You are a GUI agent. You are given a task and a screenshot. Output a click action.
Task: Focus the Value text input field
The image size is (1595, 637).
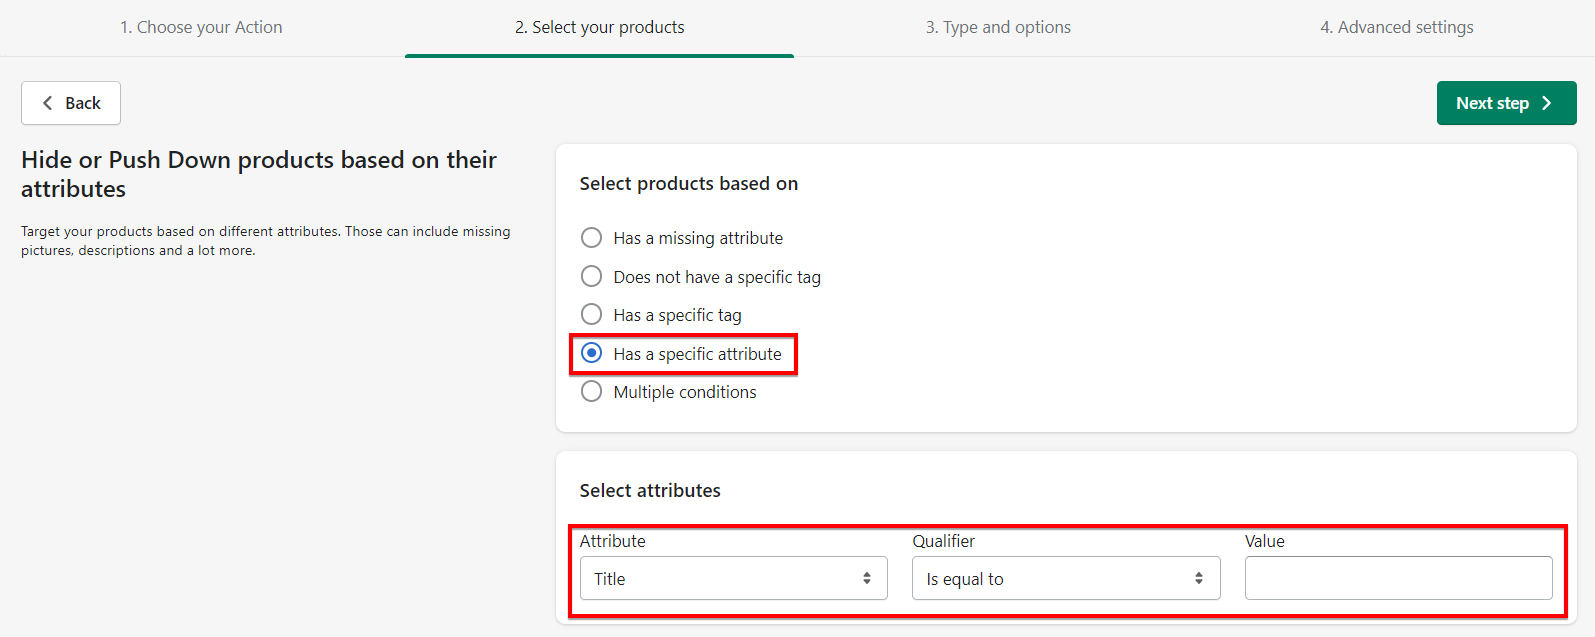(x=1398, y=578)
